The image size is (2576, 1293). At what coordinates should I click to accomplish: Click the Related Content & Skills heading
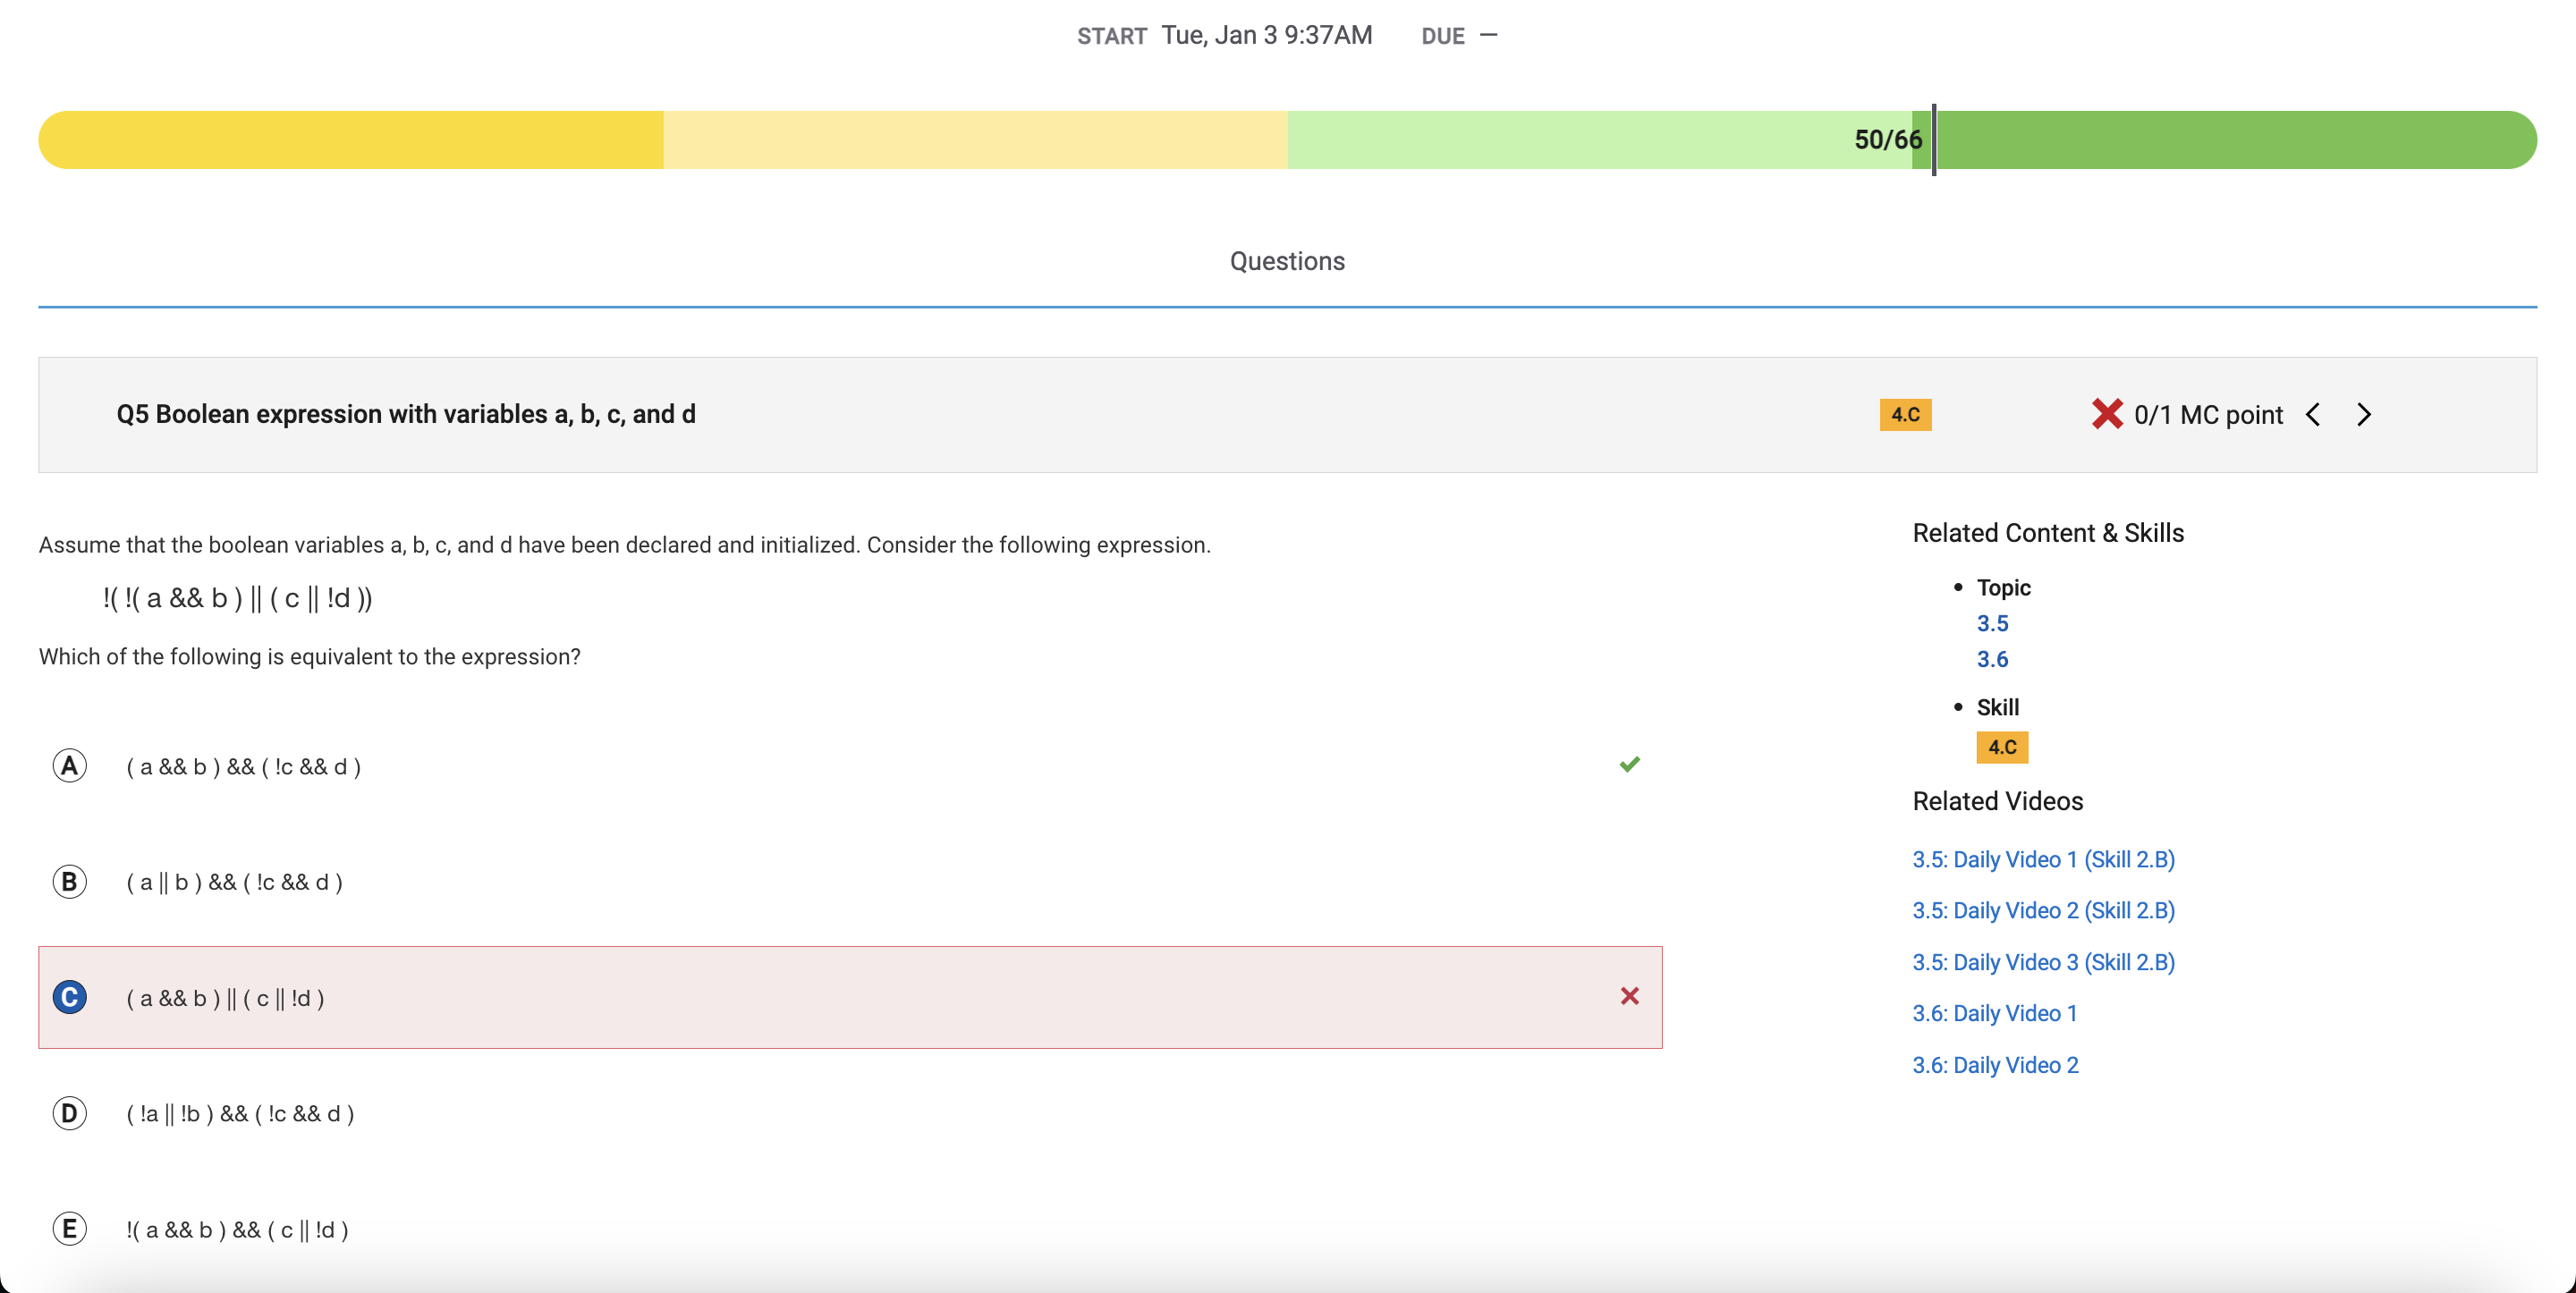pos(2048,533)
